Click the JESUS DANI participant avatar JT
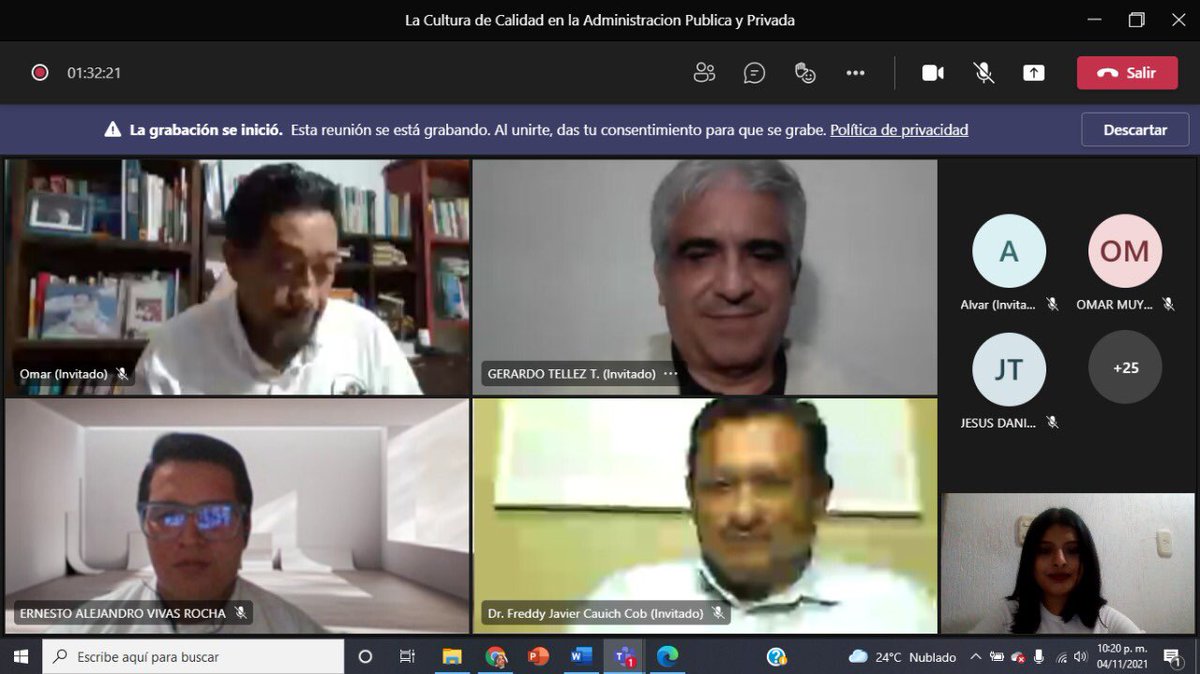This screenshot has height=674, width=1200. 1009,370
